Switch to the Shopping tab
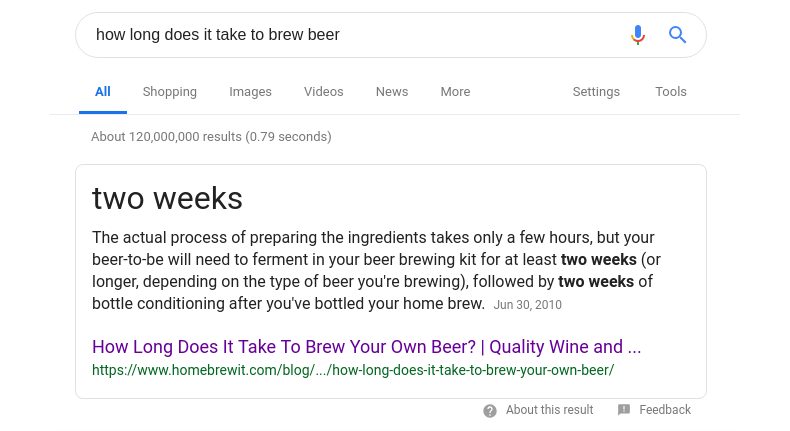 click(170, 92)
